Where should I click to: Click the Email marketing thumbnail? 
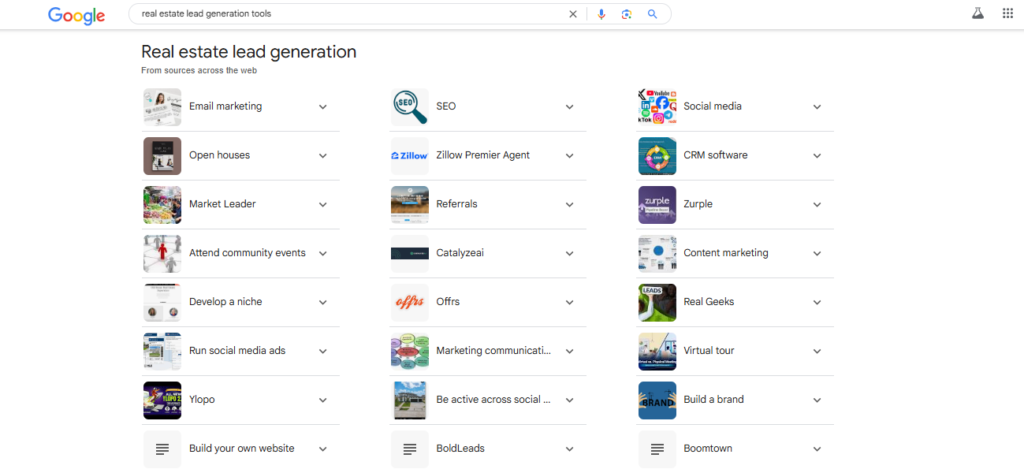[x=163, y=107]
